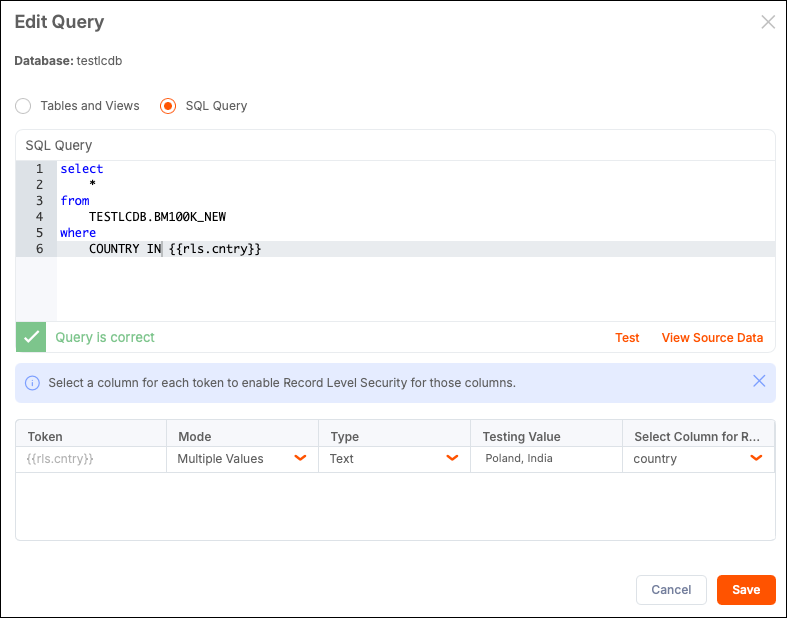
Task: Click the 'select' keyword on line 1
Action: point(82,169)
